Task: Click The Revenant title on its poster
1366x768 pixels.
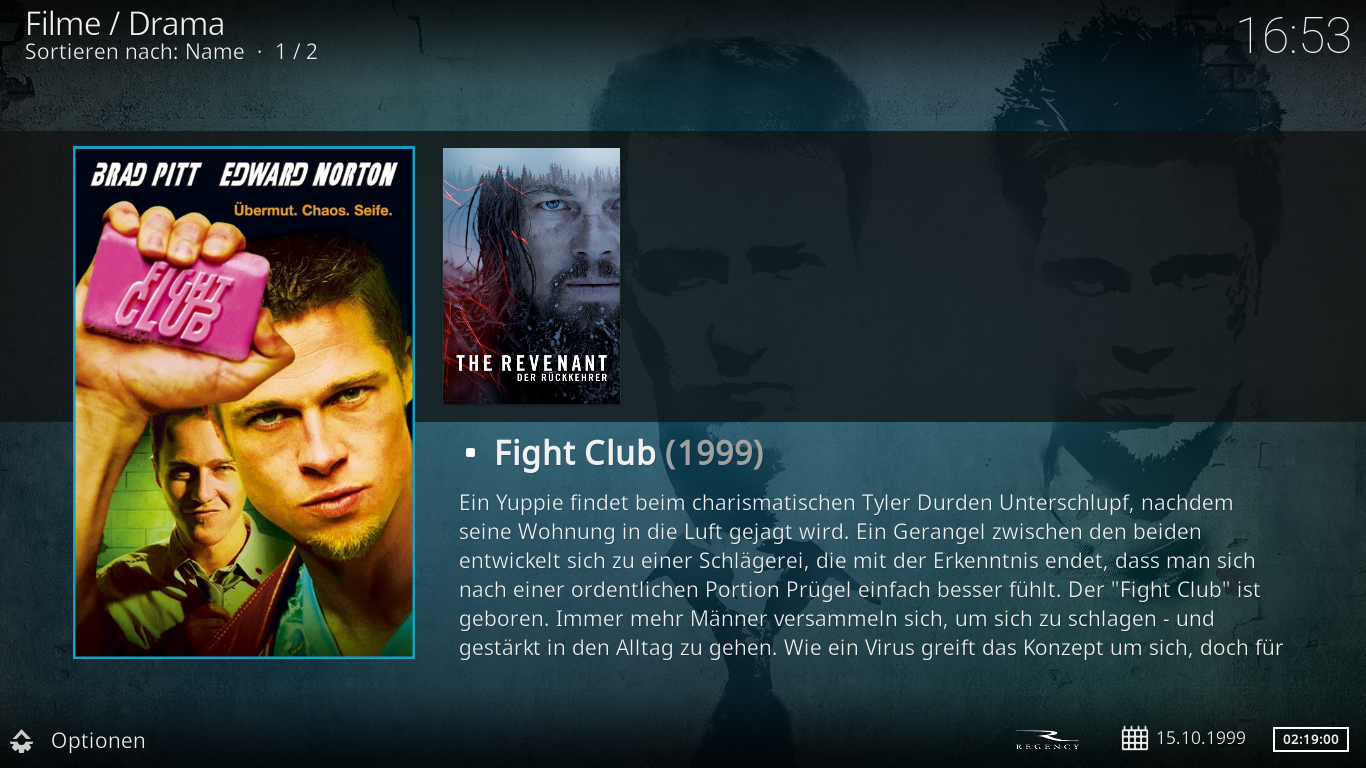Action: (x=531, y=363)
